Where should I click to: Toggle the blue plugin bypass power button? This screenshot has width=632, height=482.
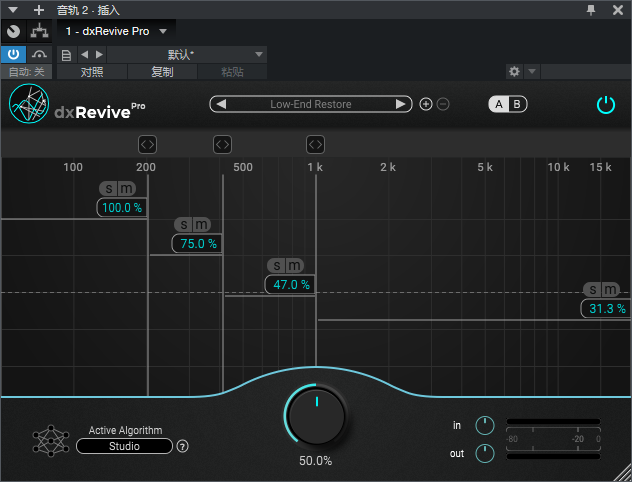[x=13, y=54]
